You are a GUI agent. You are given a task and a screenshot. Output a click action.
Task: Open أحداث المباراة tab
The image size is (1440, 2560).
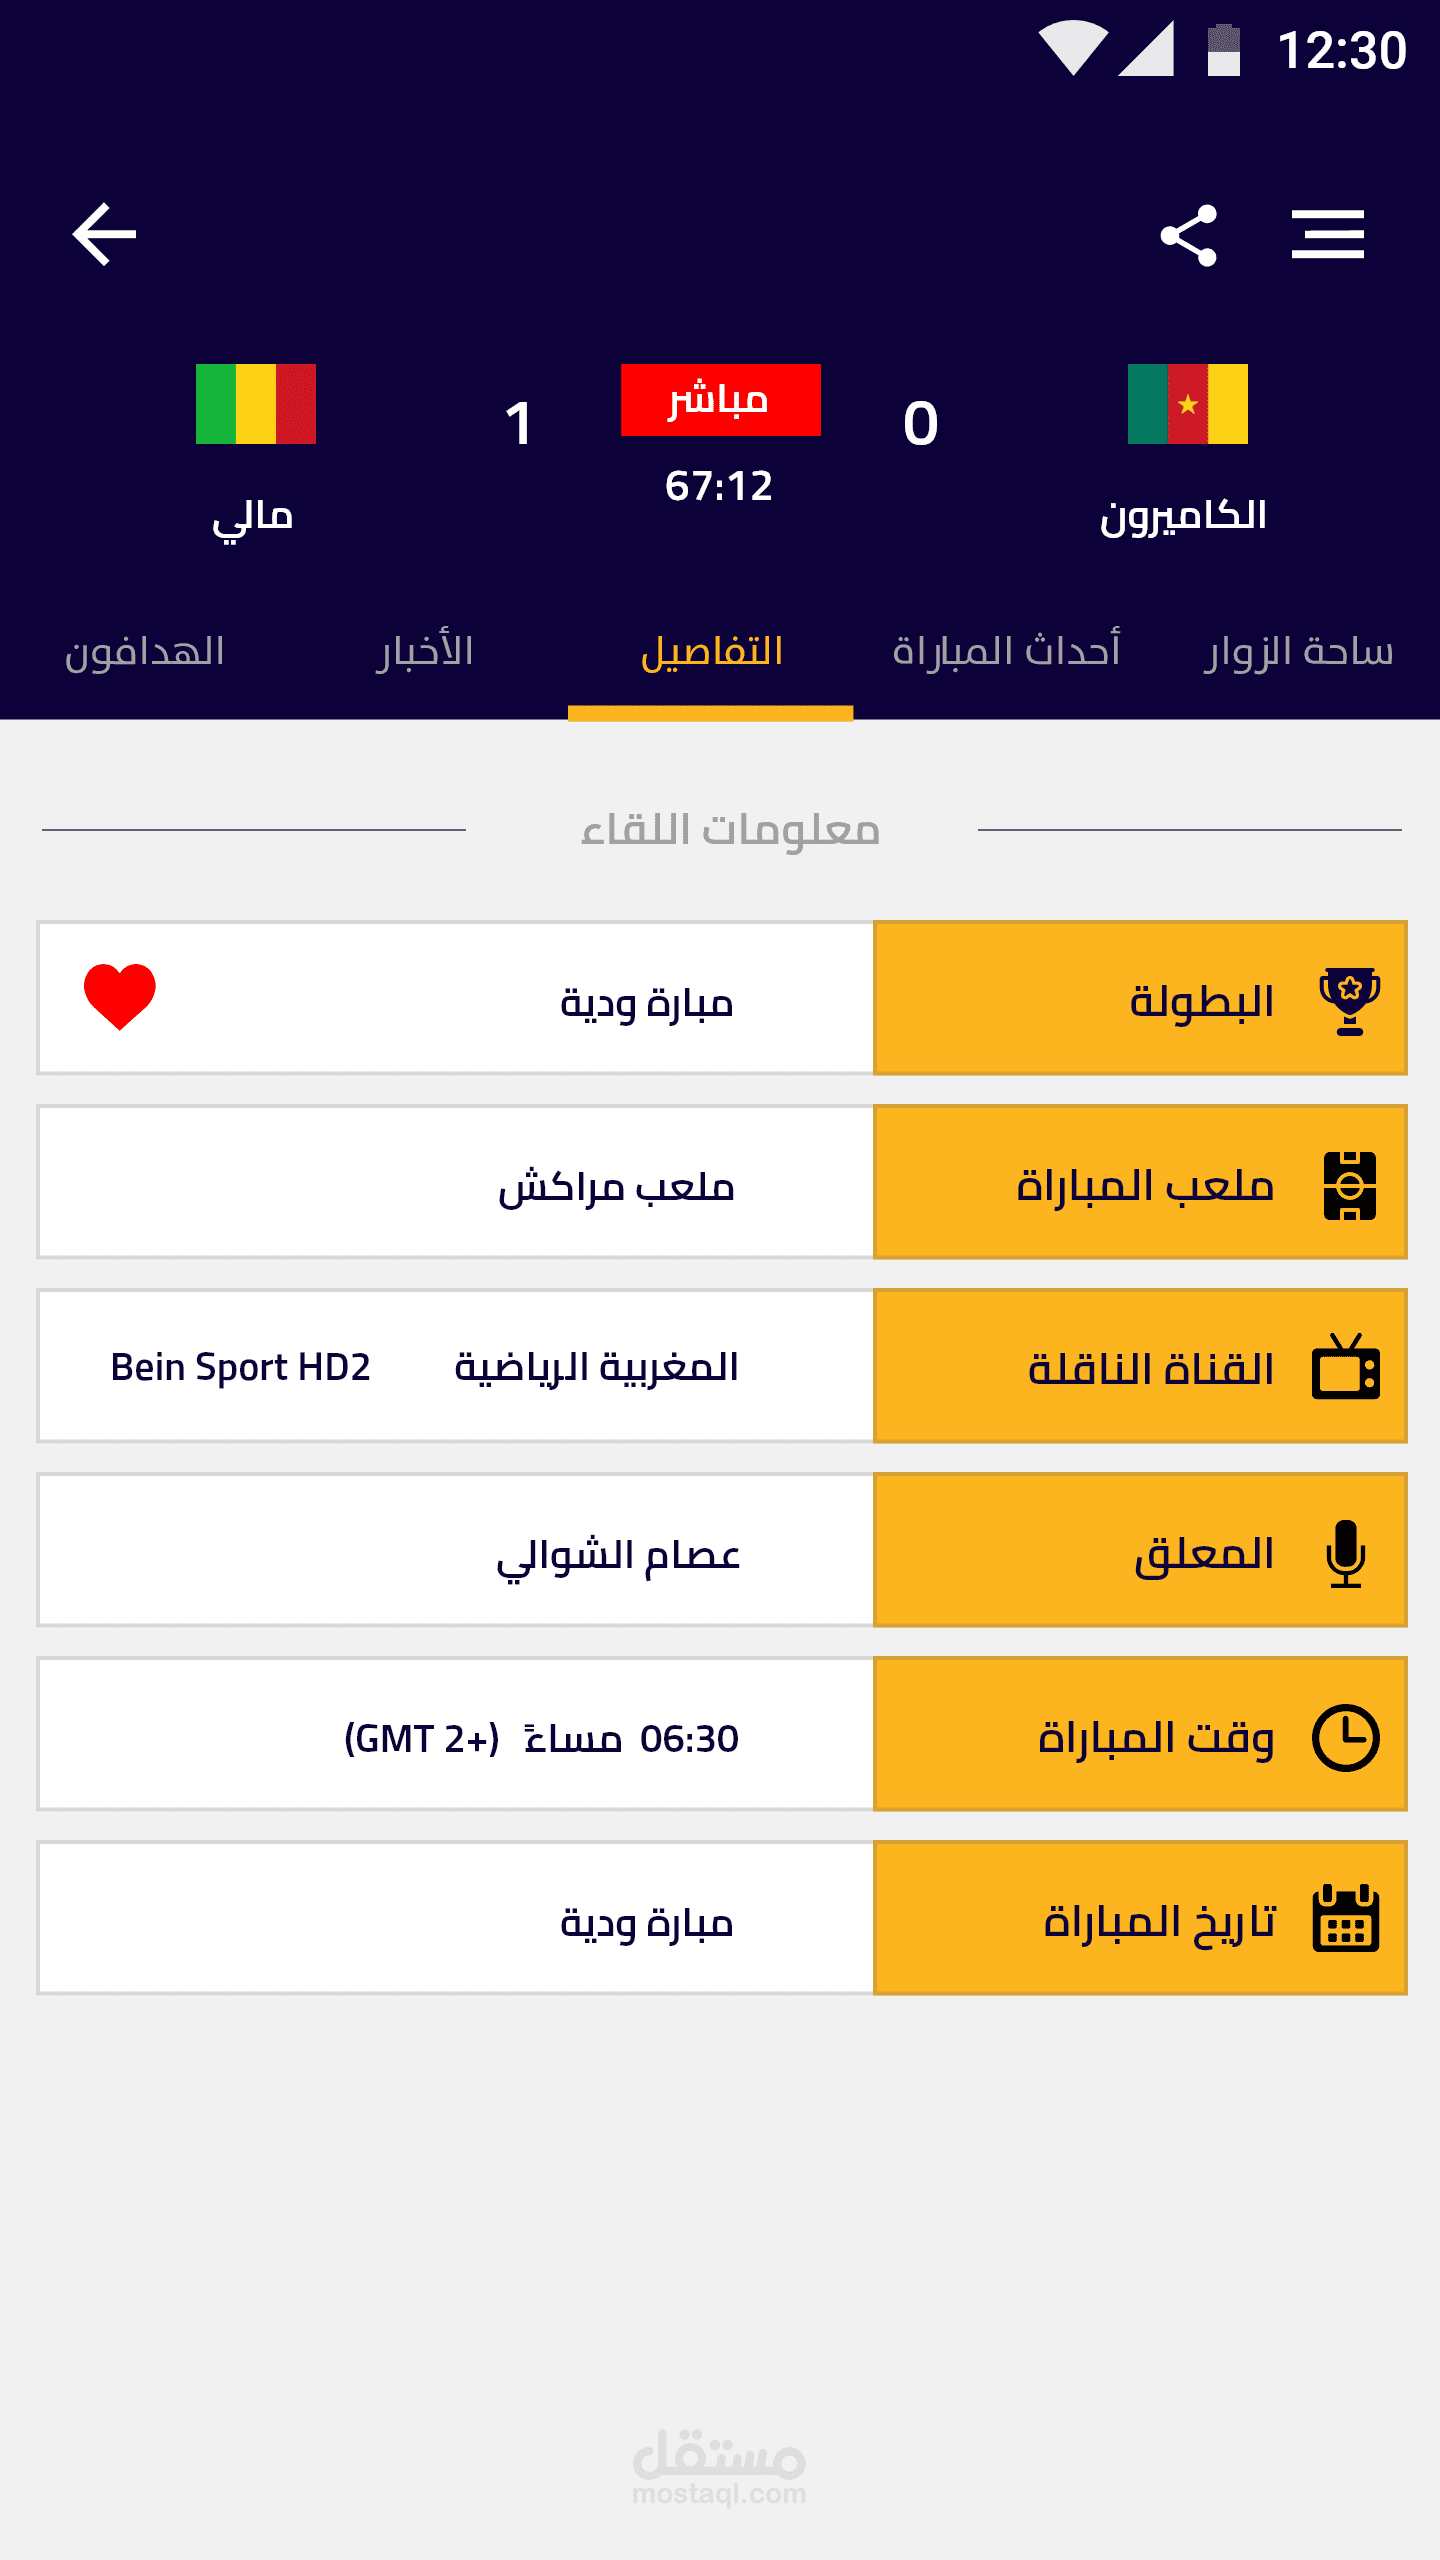point(1006,652)
